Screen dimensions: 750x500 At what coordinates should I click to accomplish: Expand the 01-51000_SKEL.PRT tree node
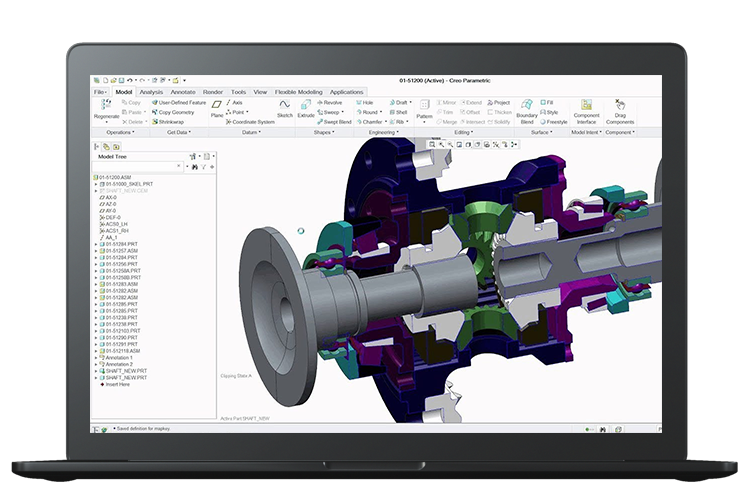(96, 184)
